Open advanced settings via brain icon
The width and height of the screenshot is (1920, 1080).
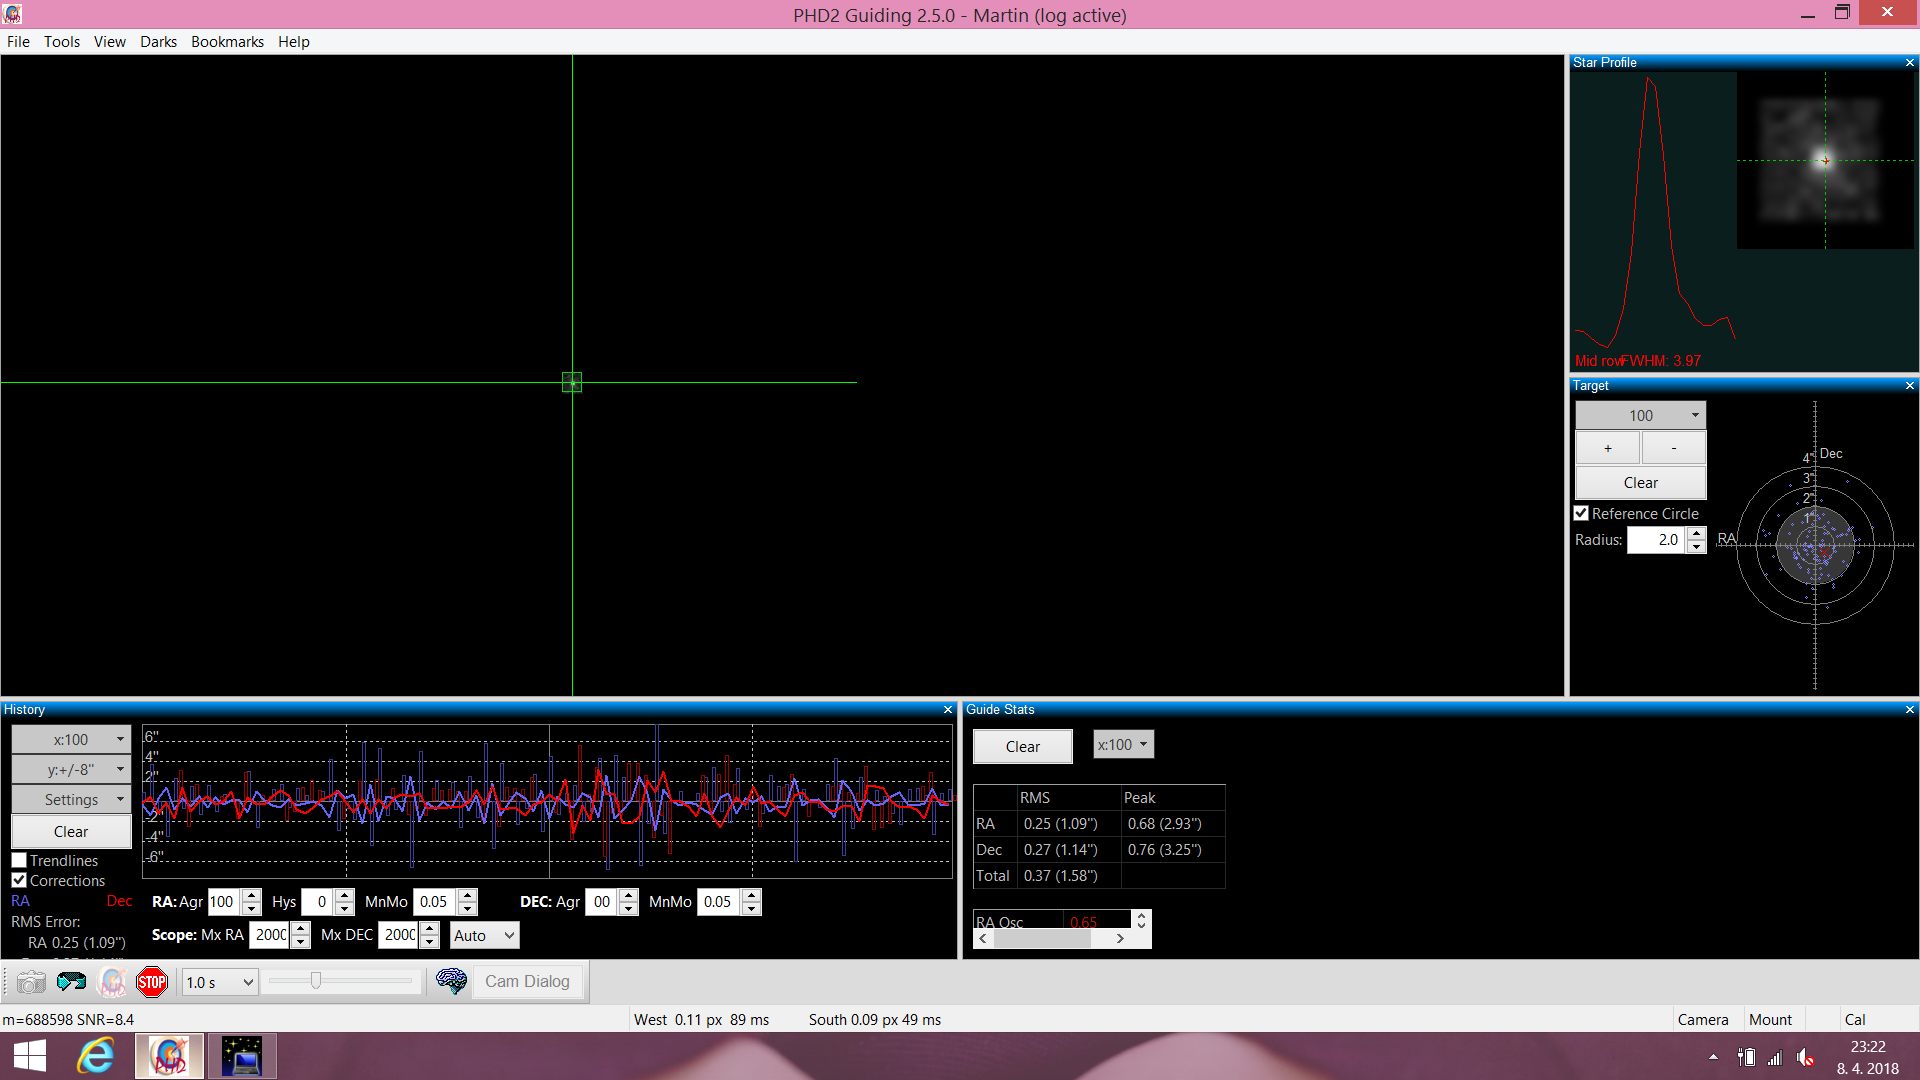pyautogui.click(x=451, y=981)
